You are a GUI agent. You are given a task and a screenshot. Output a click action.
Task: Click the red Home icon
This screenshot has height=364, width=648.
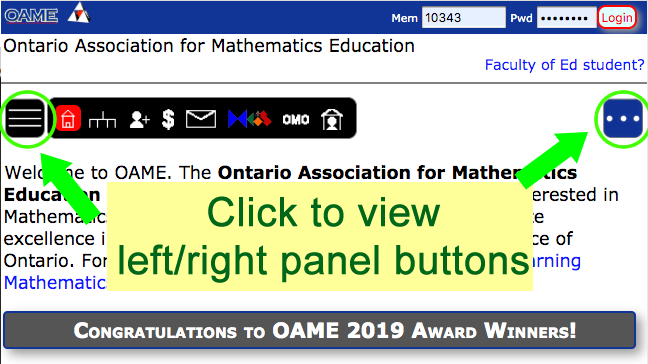[68, 119]
